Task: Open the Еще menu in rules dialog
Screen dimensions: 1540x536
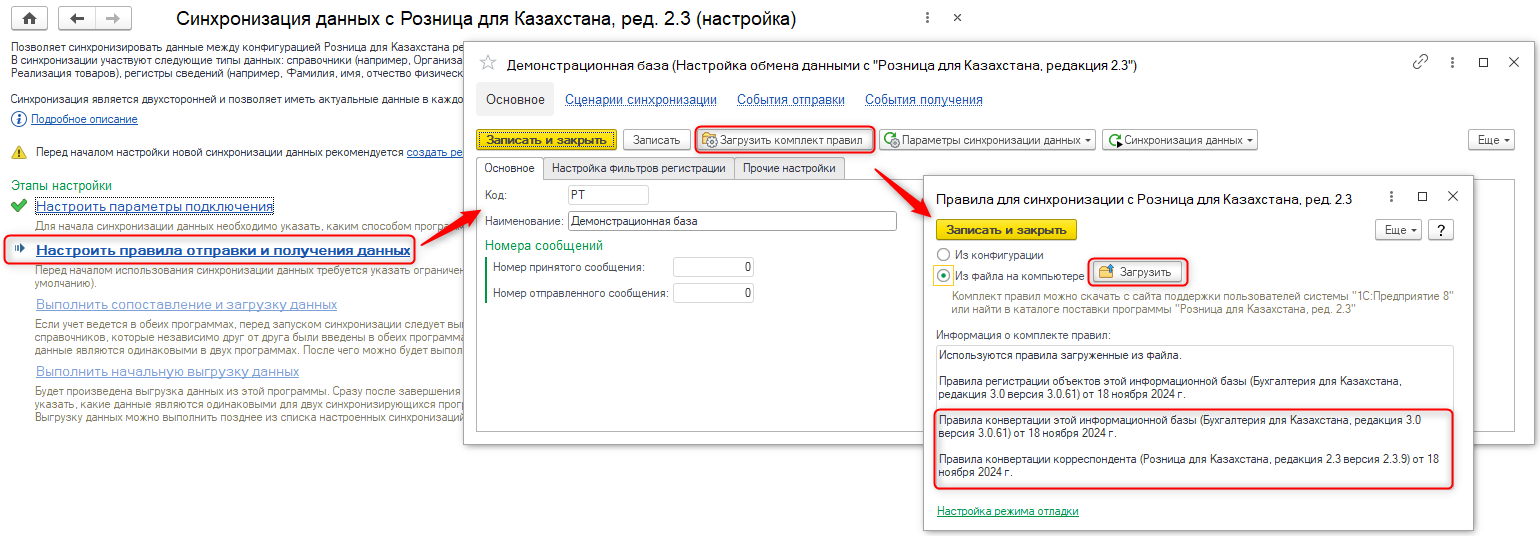Action: click(x=1399, y=230)
